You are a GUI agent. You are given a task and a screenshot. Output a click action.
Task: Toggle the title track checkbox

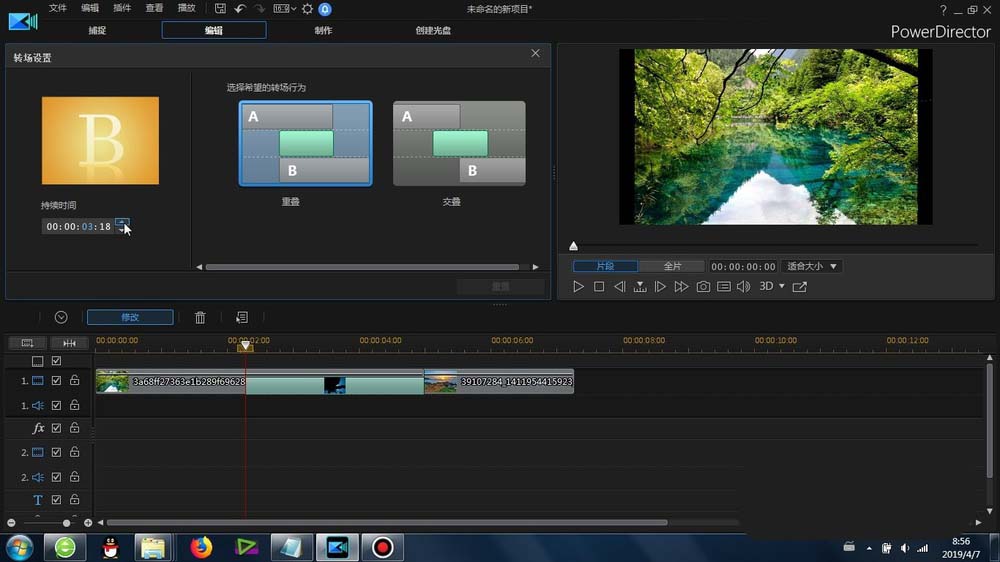pos(56,499)
